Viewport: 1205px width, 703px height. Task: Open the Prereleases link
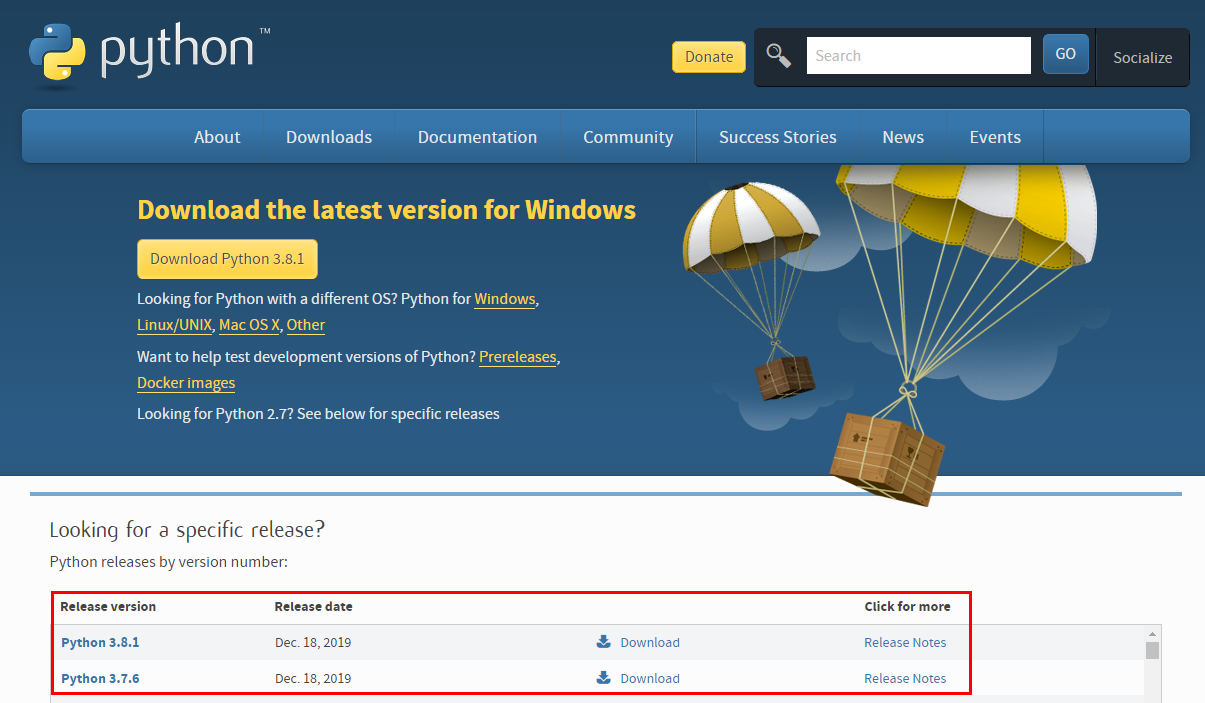(x=517, y=357)
